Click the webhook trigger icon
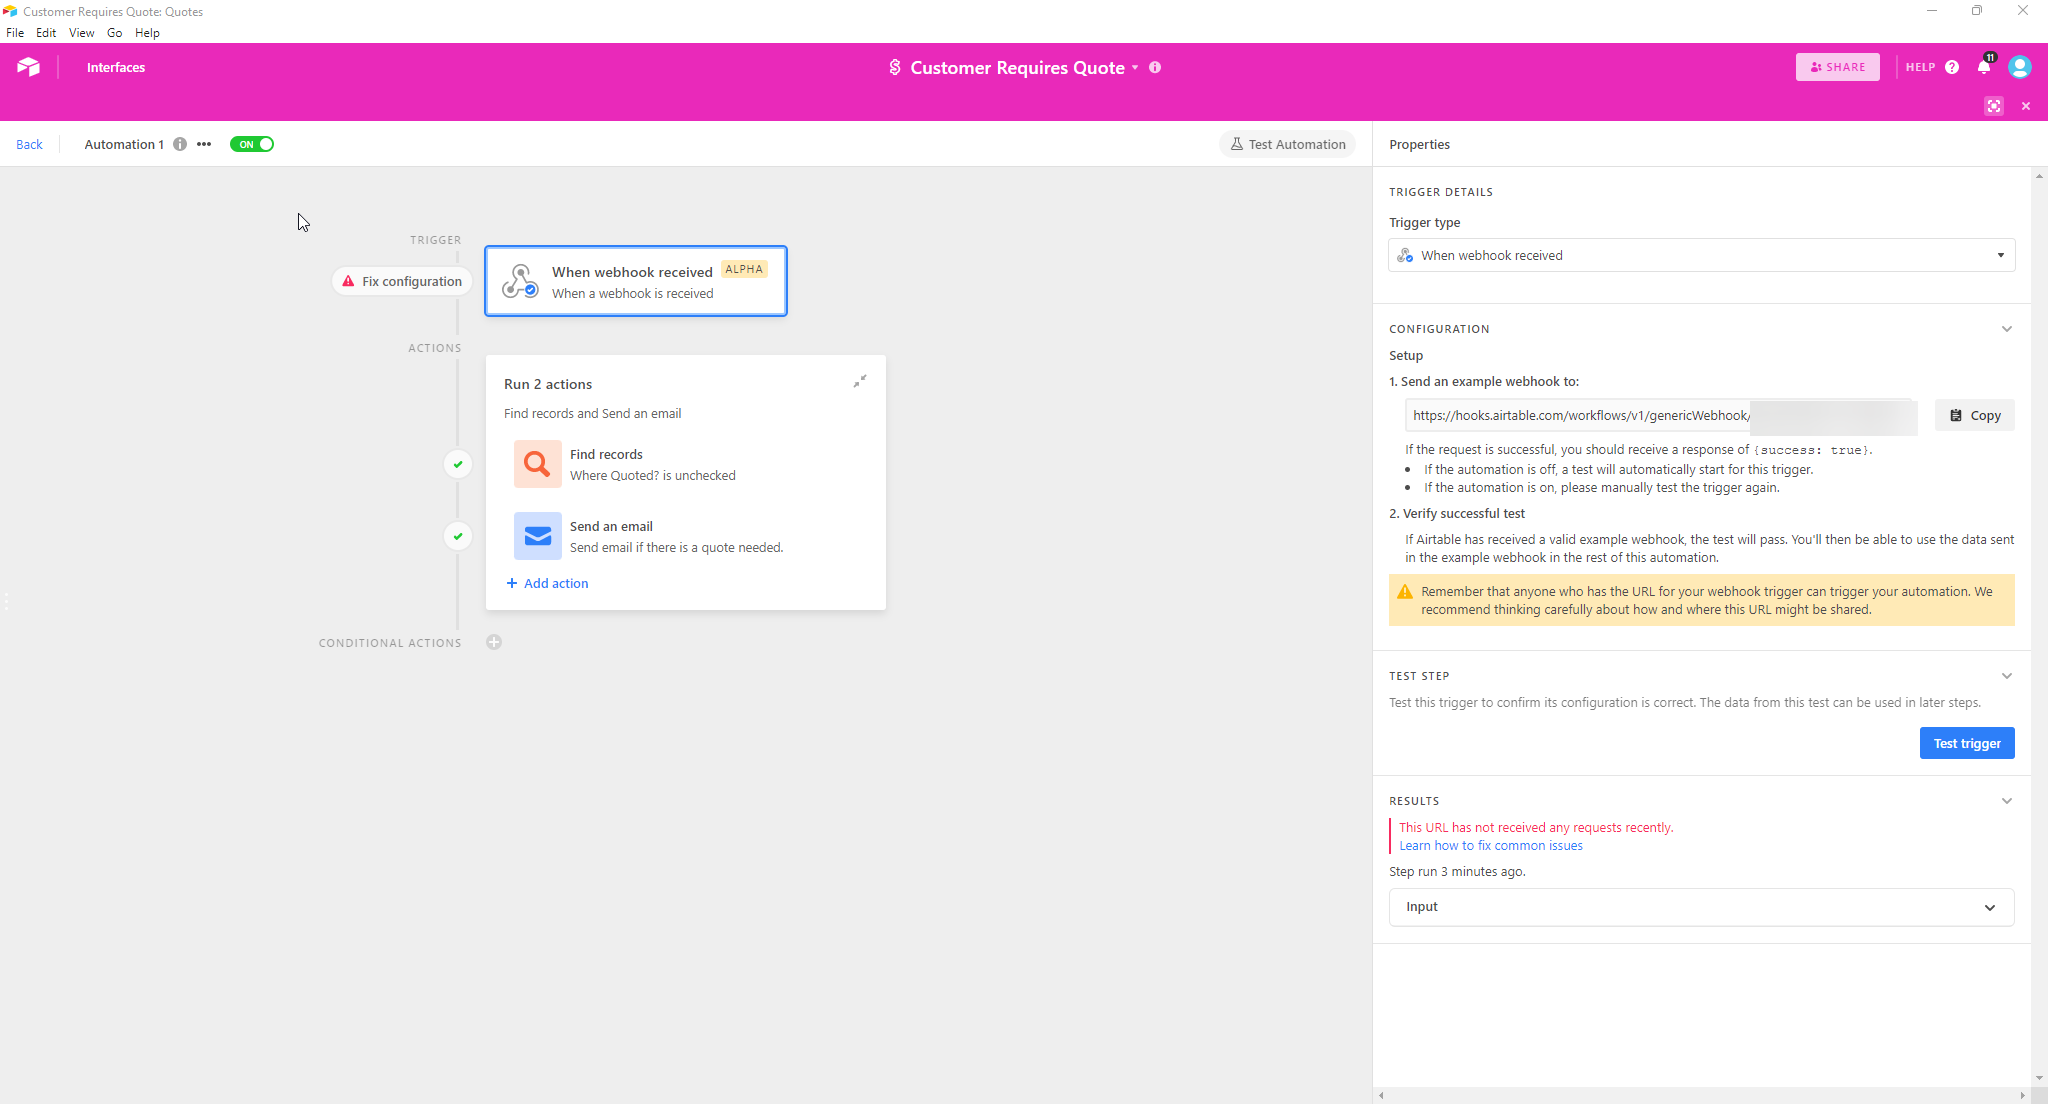The height and width of the screenshot is (1104, 2048). pos(520,281)
